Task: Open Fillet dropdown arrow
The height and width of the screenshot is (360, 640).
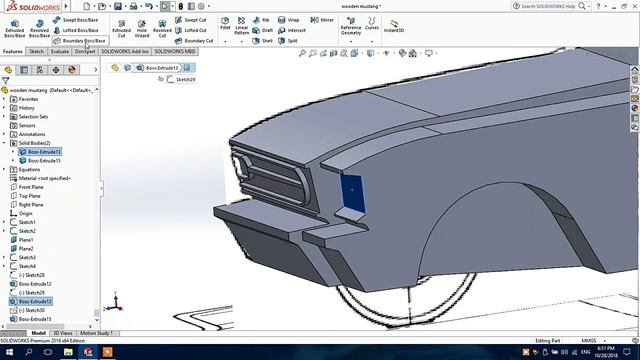Action: (x=225, y=42)
